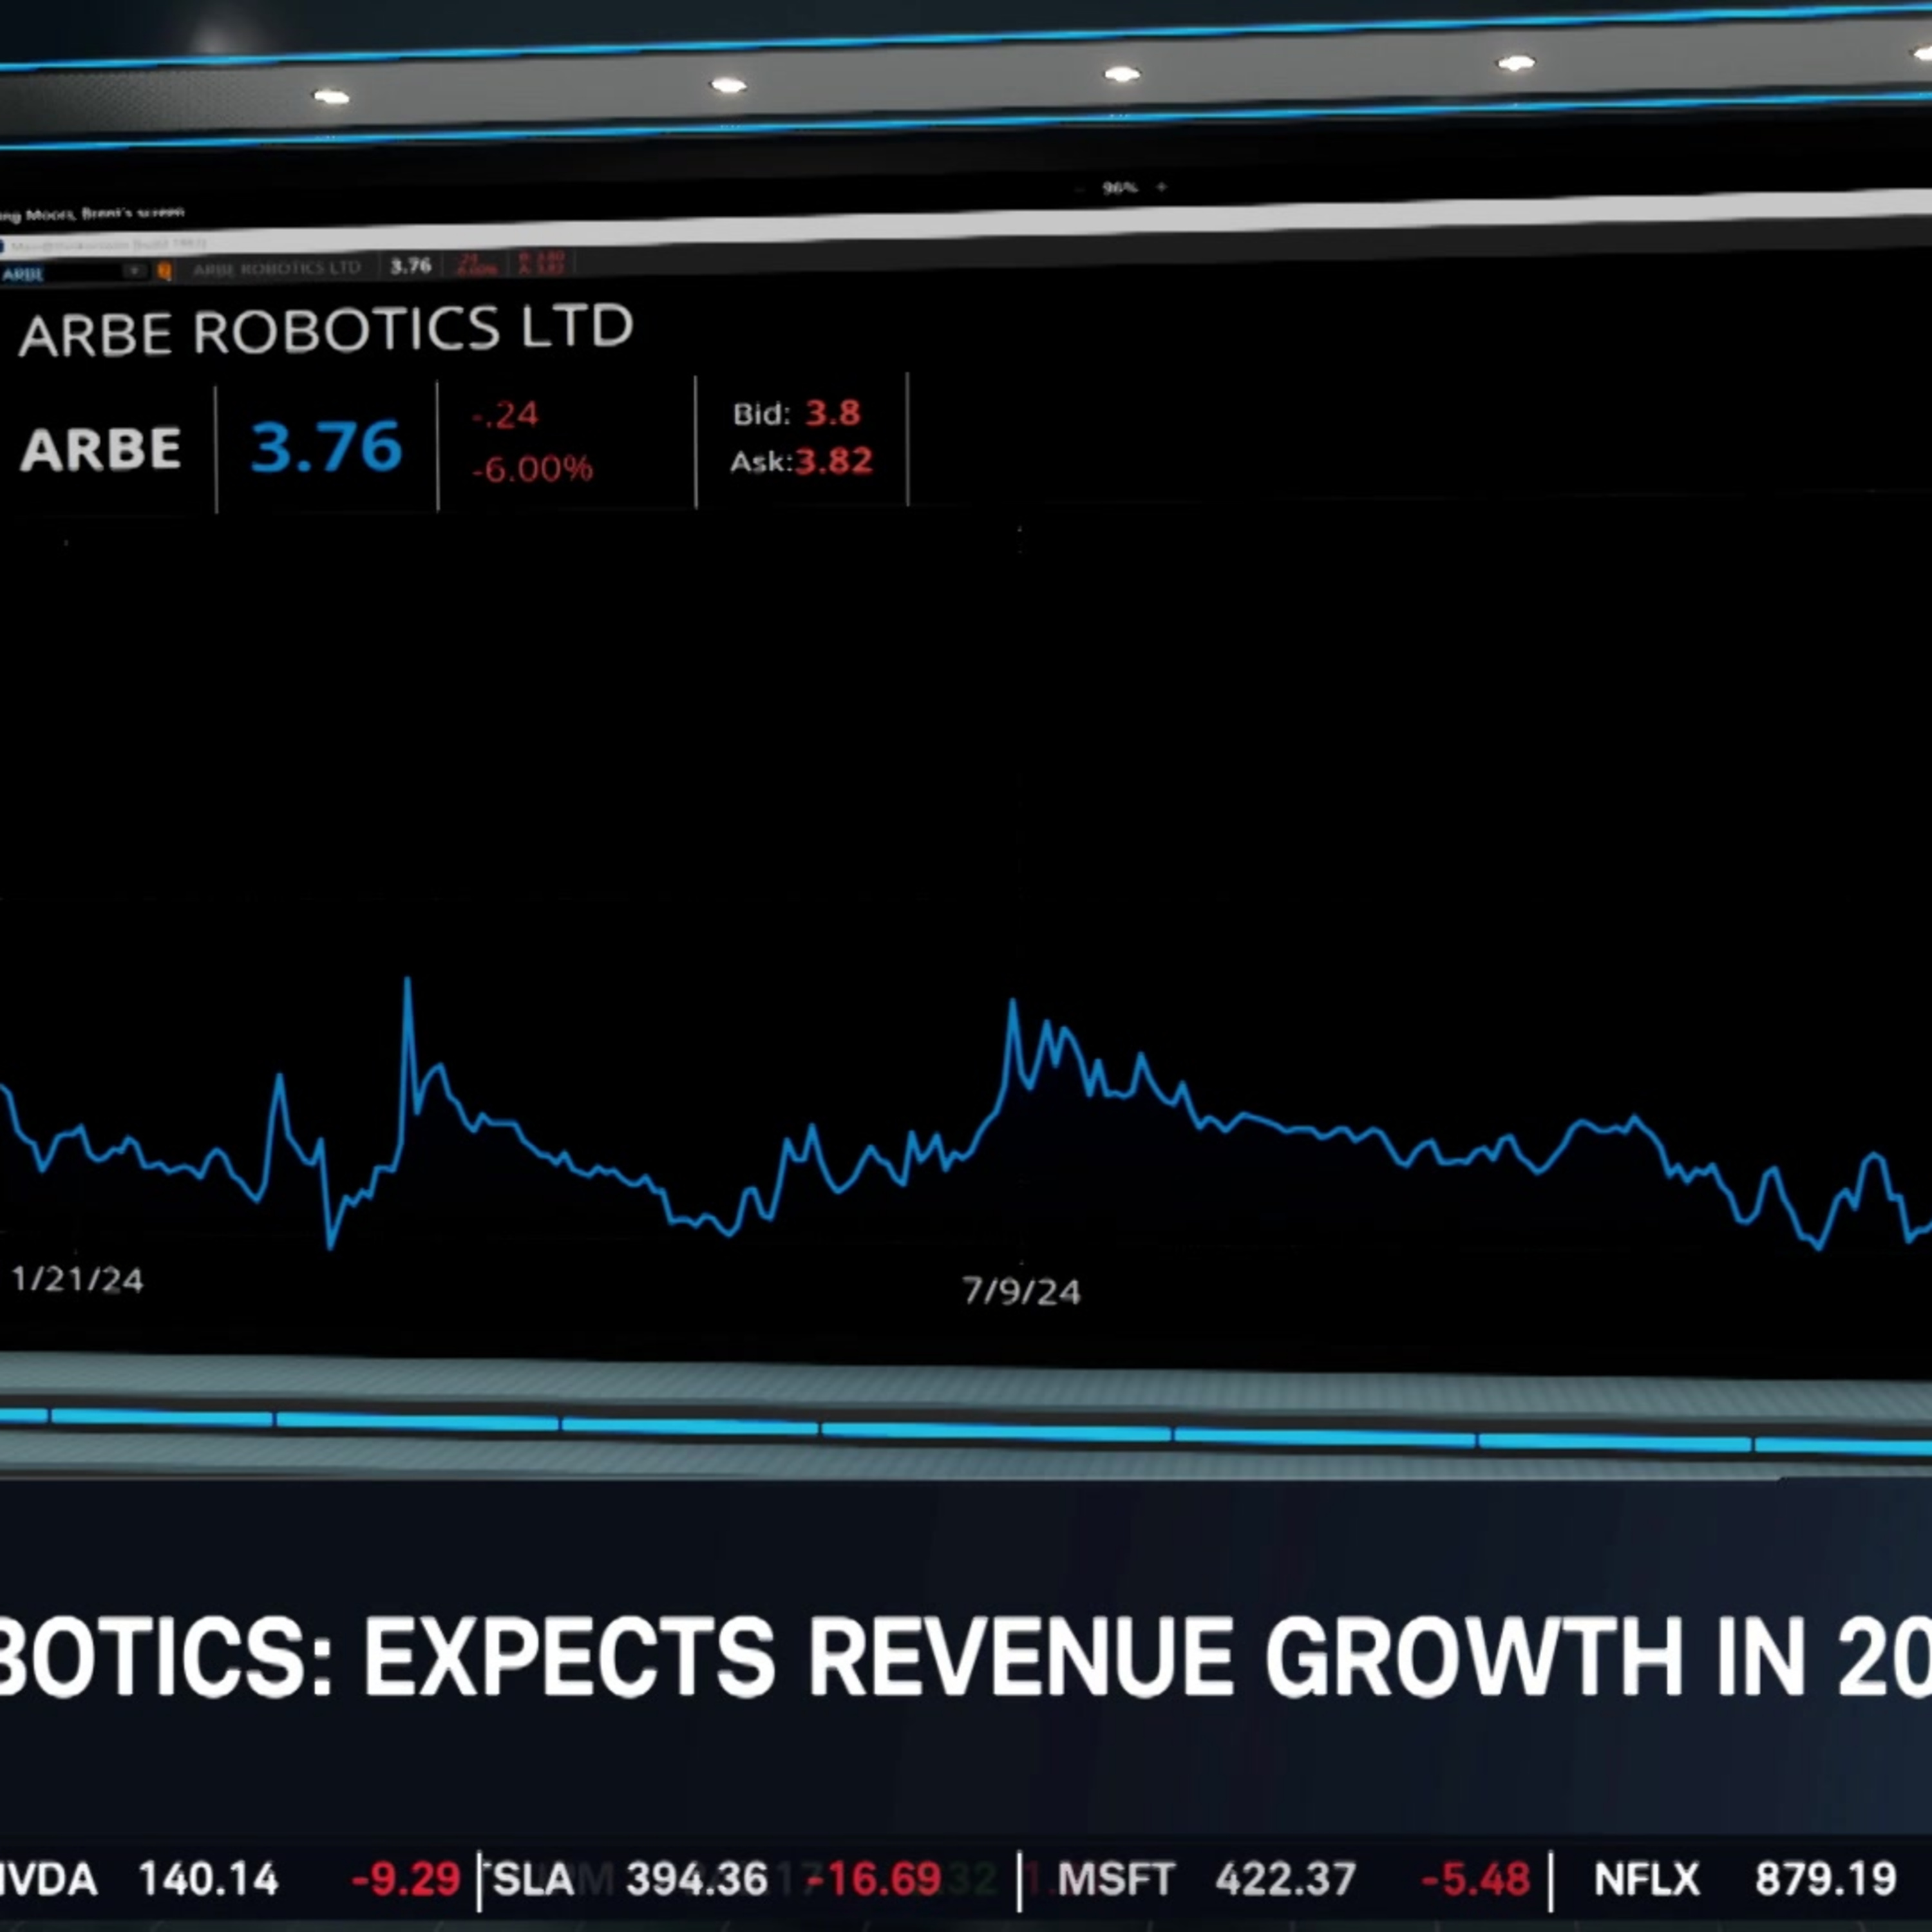
Task: Click the small 3.76 price in the toolbar row
Action: (410, 266)
